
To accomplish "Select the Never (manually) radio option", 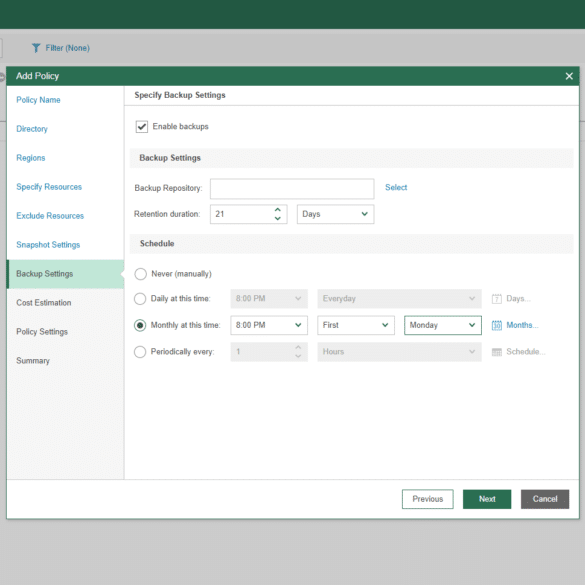I will [140, 274].
